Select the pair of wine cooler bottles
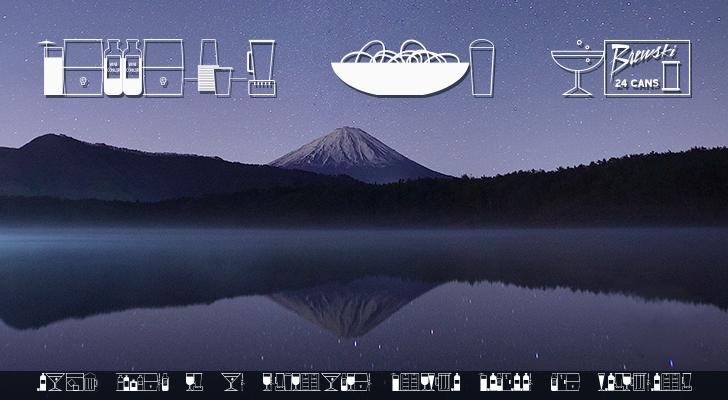 (122, 69)
